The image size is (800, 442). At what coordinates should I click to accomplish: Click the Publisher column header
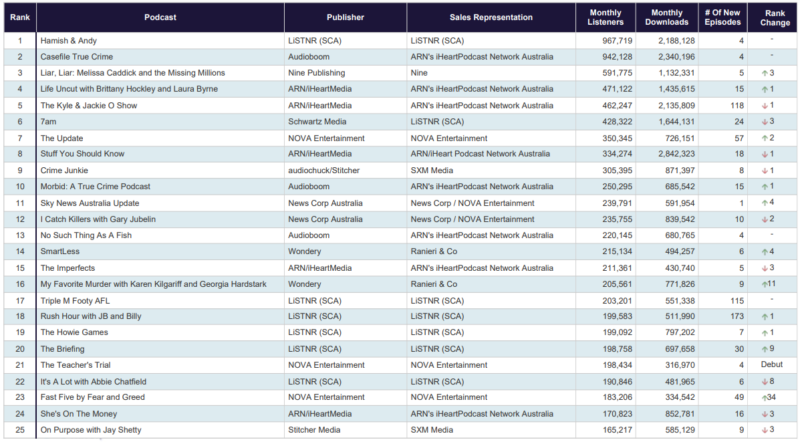tap(345, 18)
